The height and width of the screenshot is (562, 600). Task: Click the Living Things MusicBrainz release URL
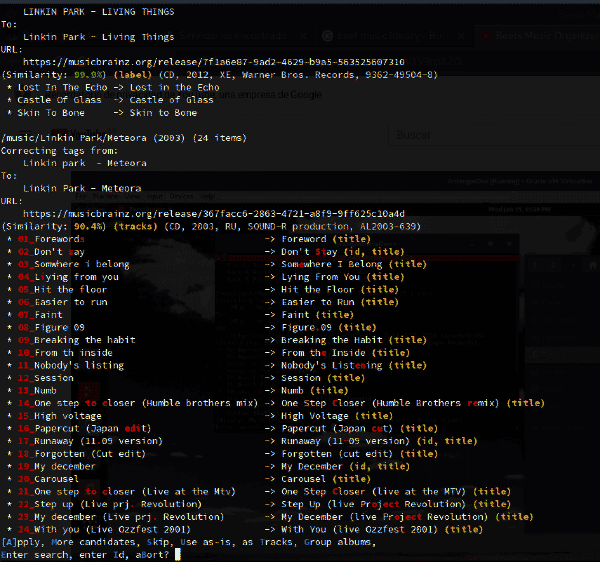214,62
